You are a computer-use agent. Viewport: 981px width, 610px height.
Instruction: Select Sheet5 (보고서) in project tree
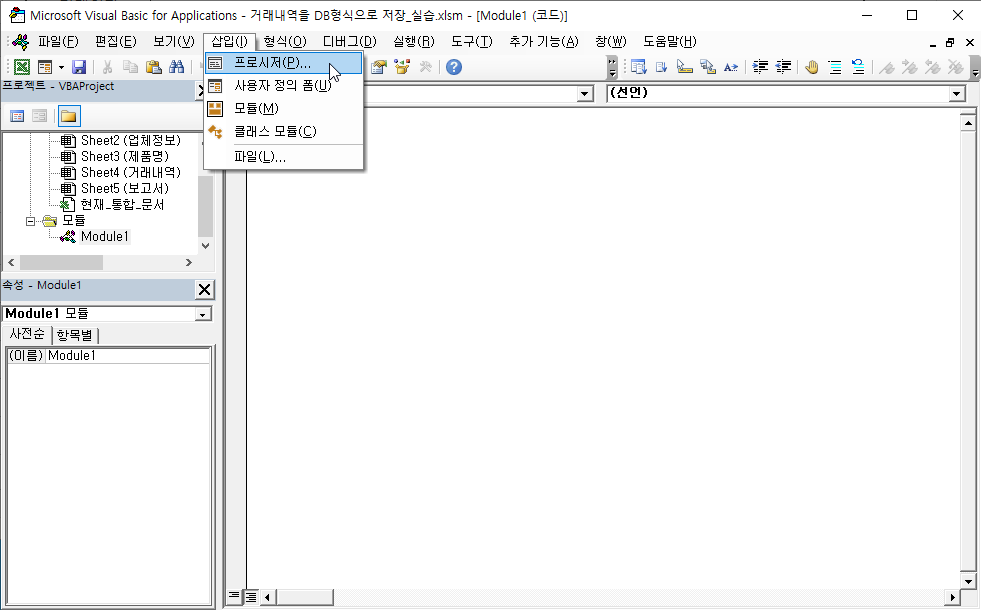click(125, 188)
